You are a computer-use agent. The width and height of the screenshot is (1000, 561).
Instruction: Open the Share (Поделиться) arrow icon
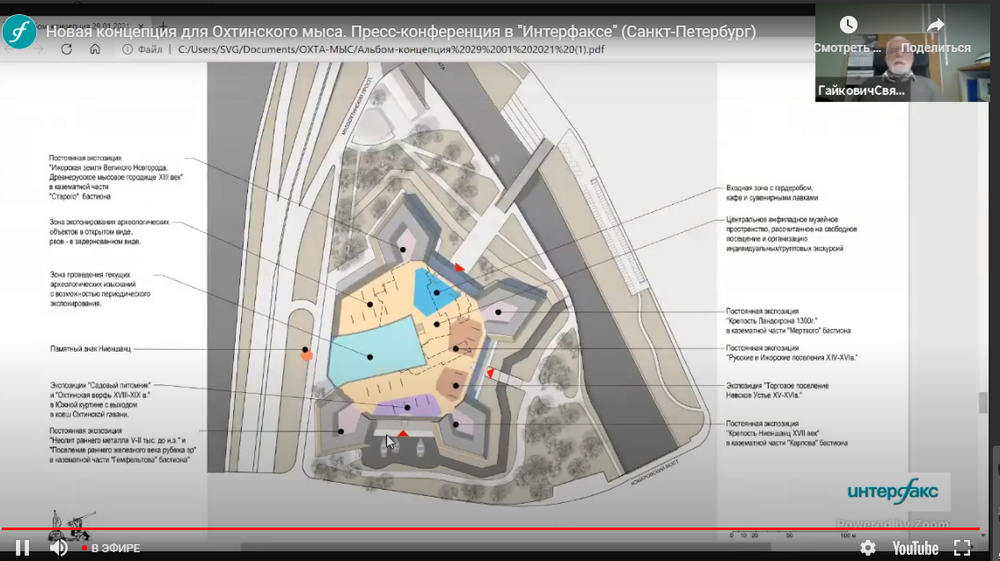click(x=935, y=25)
